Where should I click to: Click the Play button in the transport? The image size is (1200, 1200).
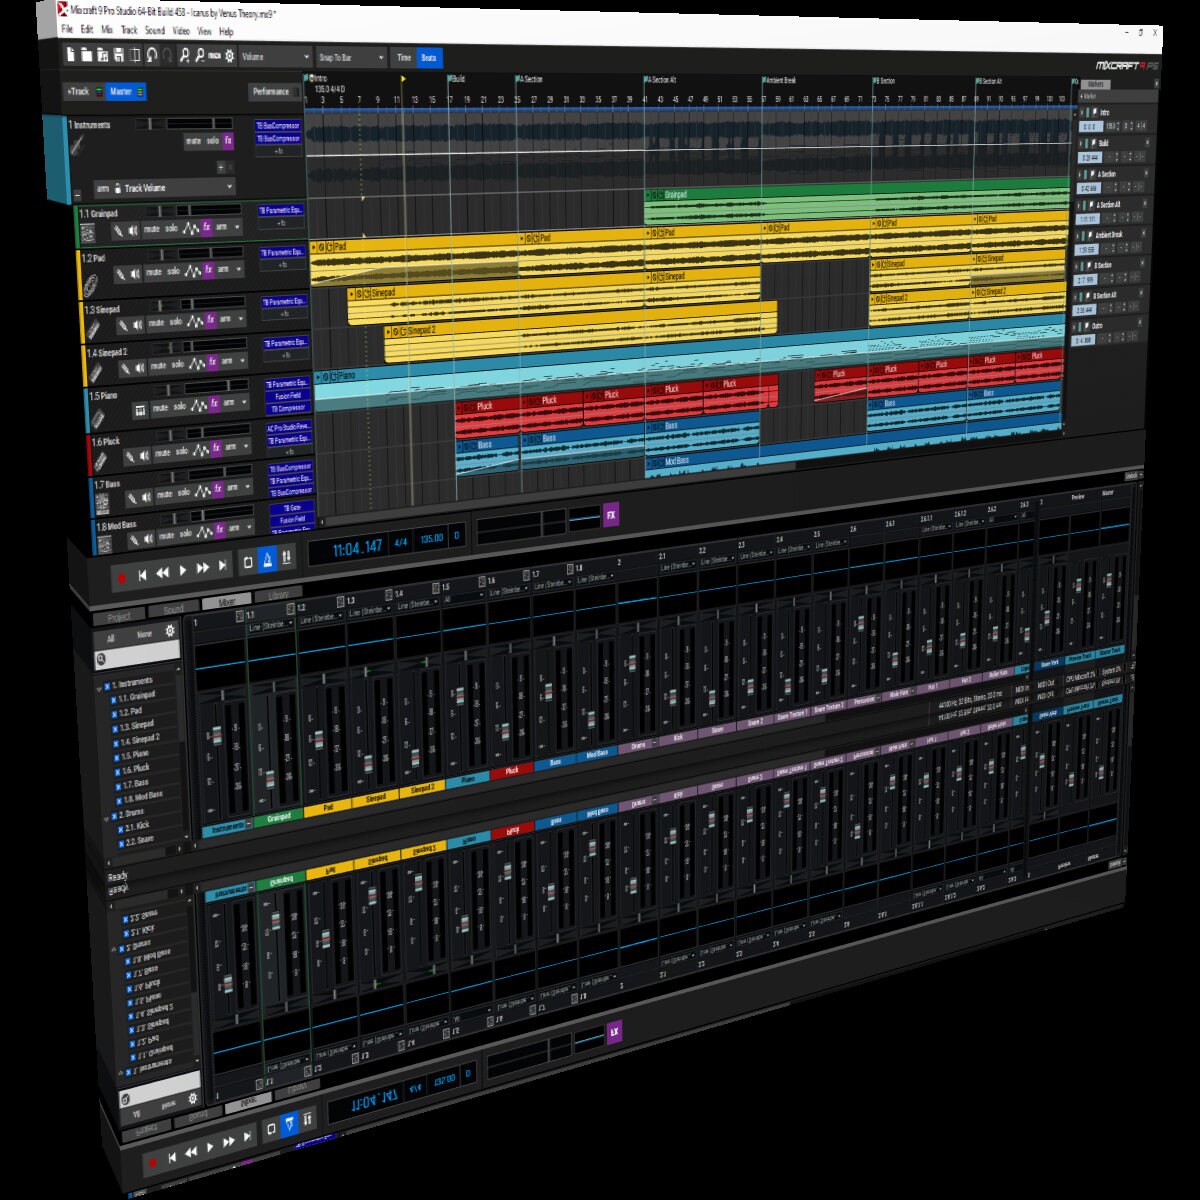(x=183, y=570)
